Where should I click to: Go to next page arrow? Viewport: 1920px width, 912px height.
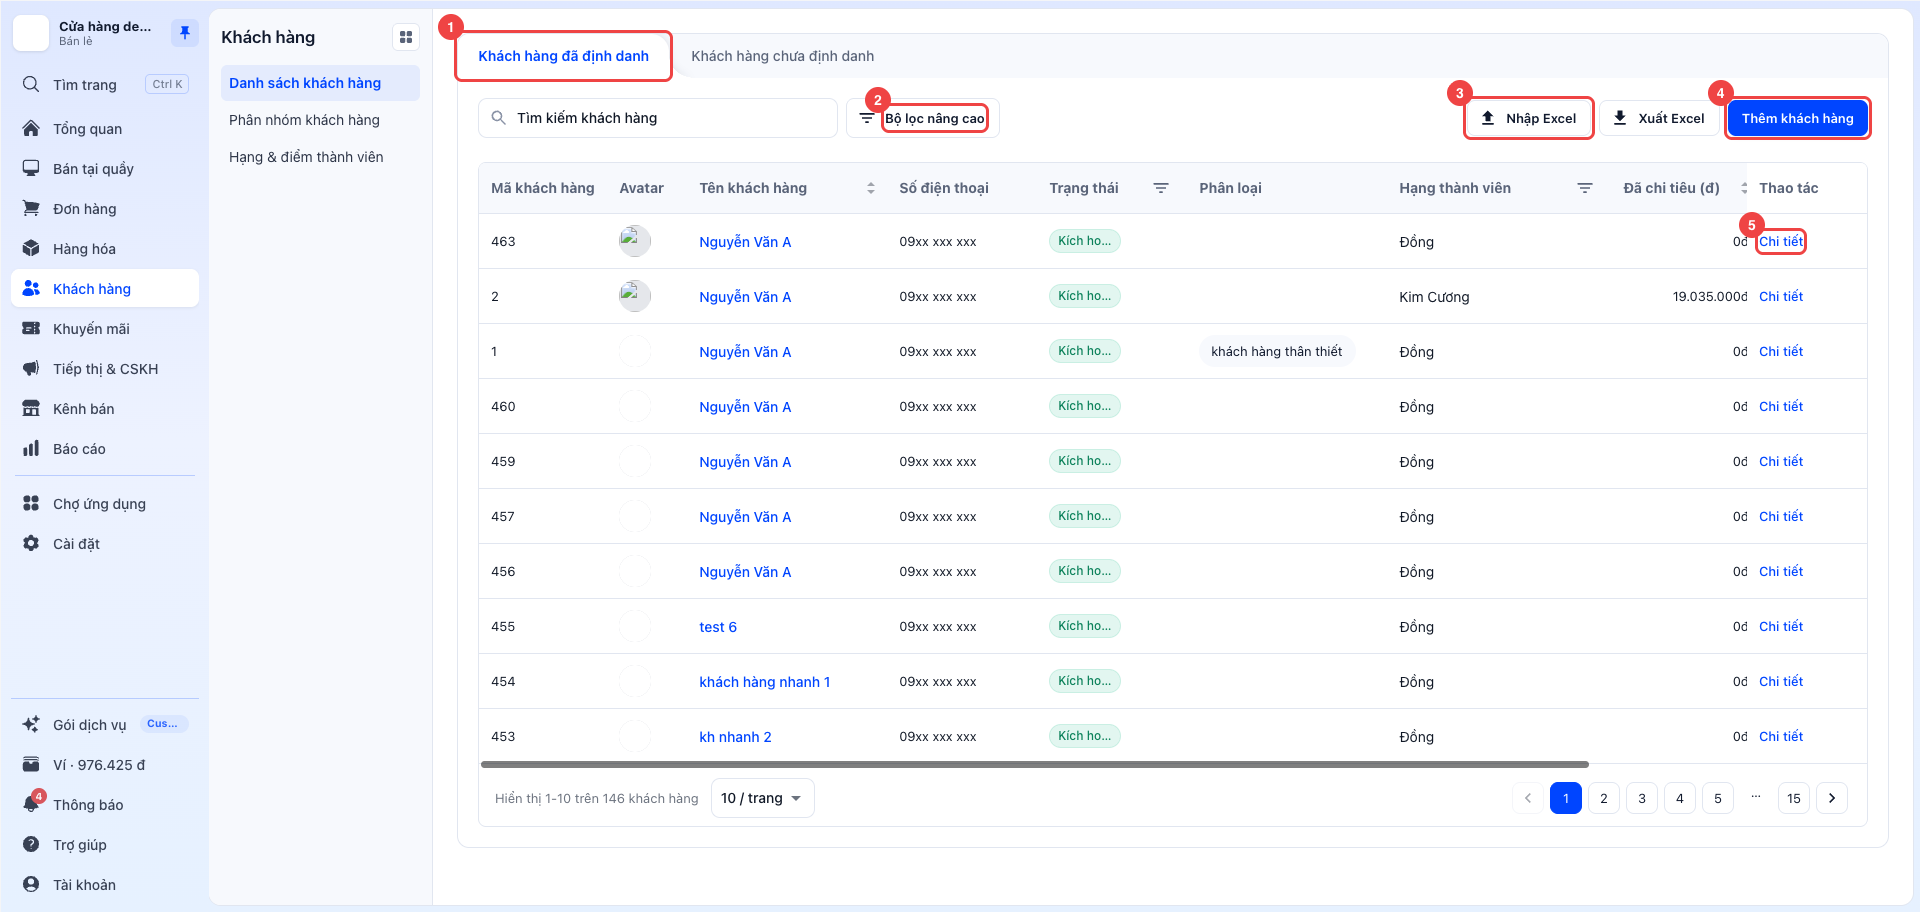point(1832,798)
